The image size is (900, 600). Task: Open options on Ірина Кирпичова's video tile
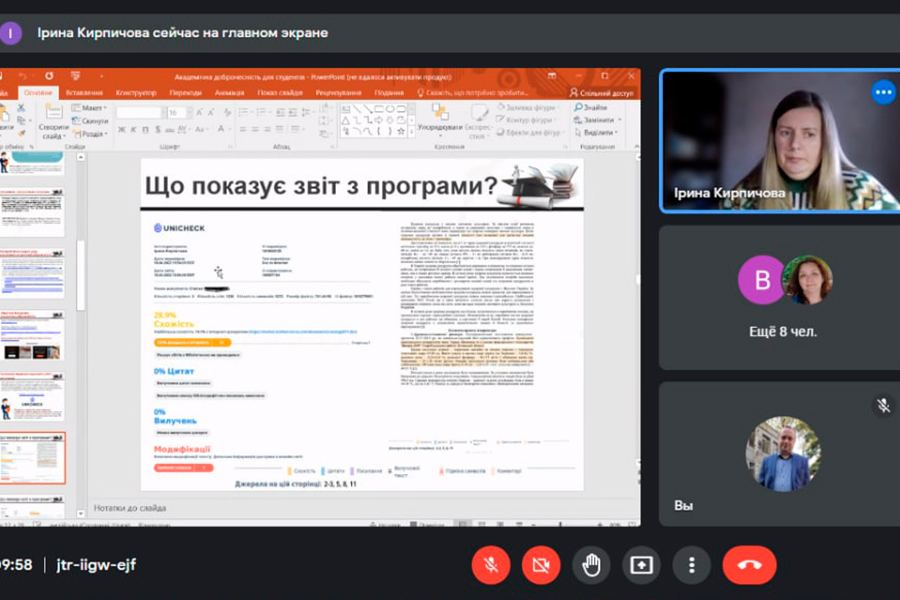pos(883,92)
